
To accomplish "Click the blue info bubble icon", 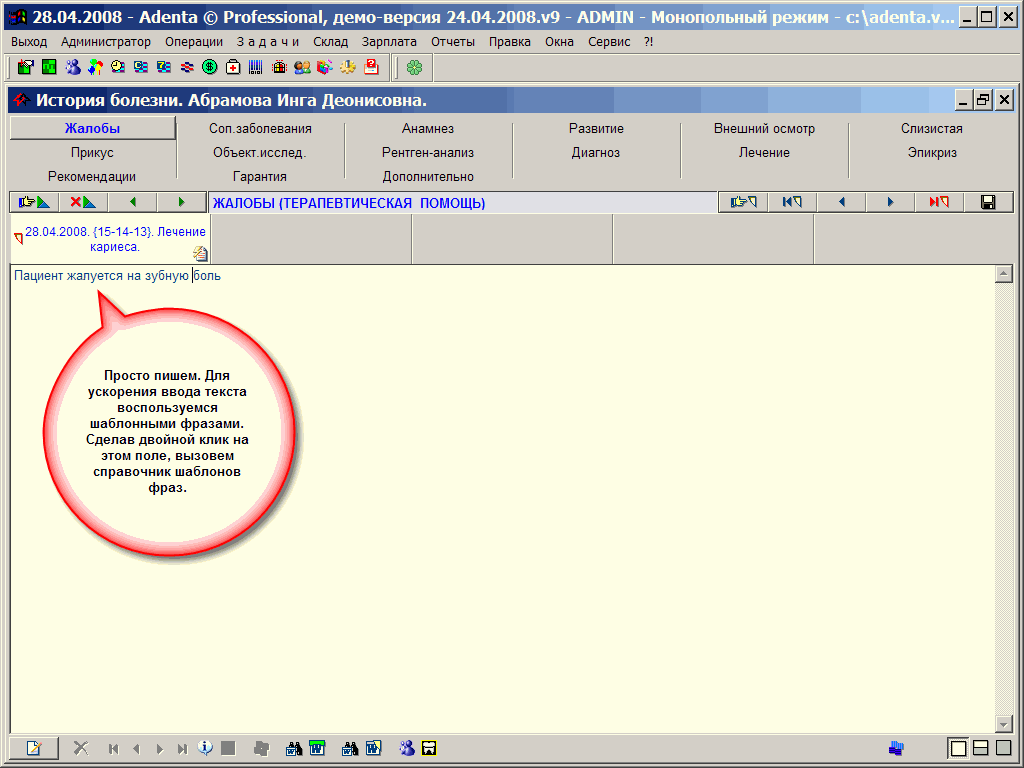I will [205, 748].
